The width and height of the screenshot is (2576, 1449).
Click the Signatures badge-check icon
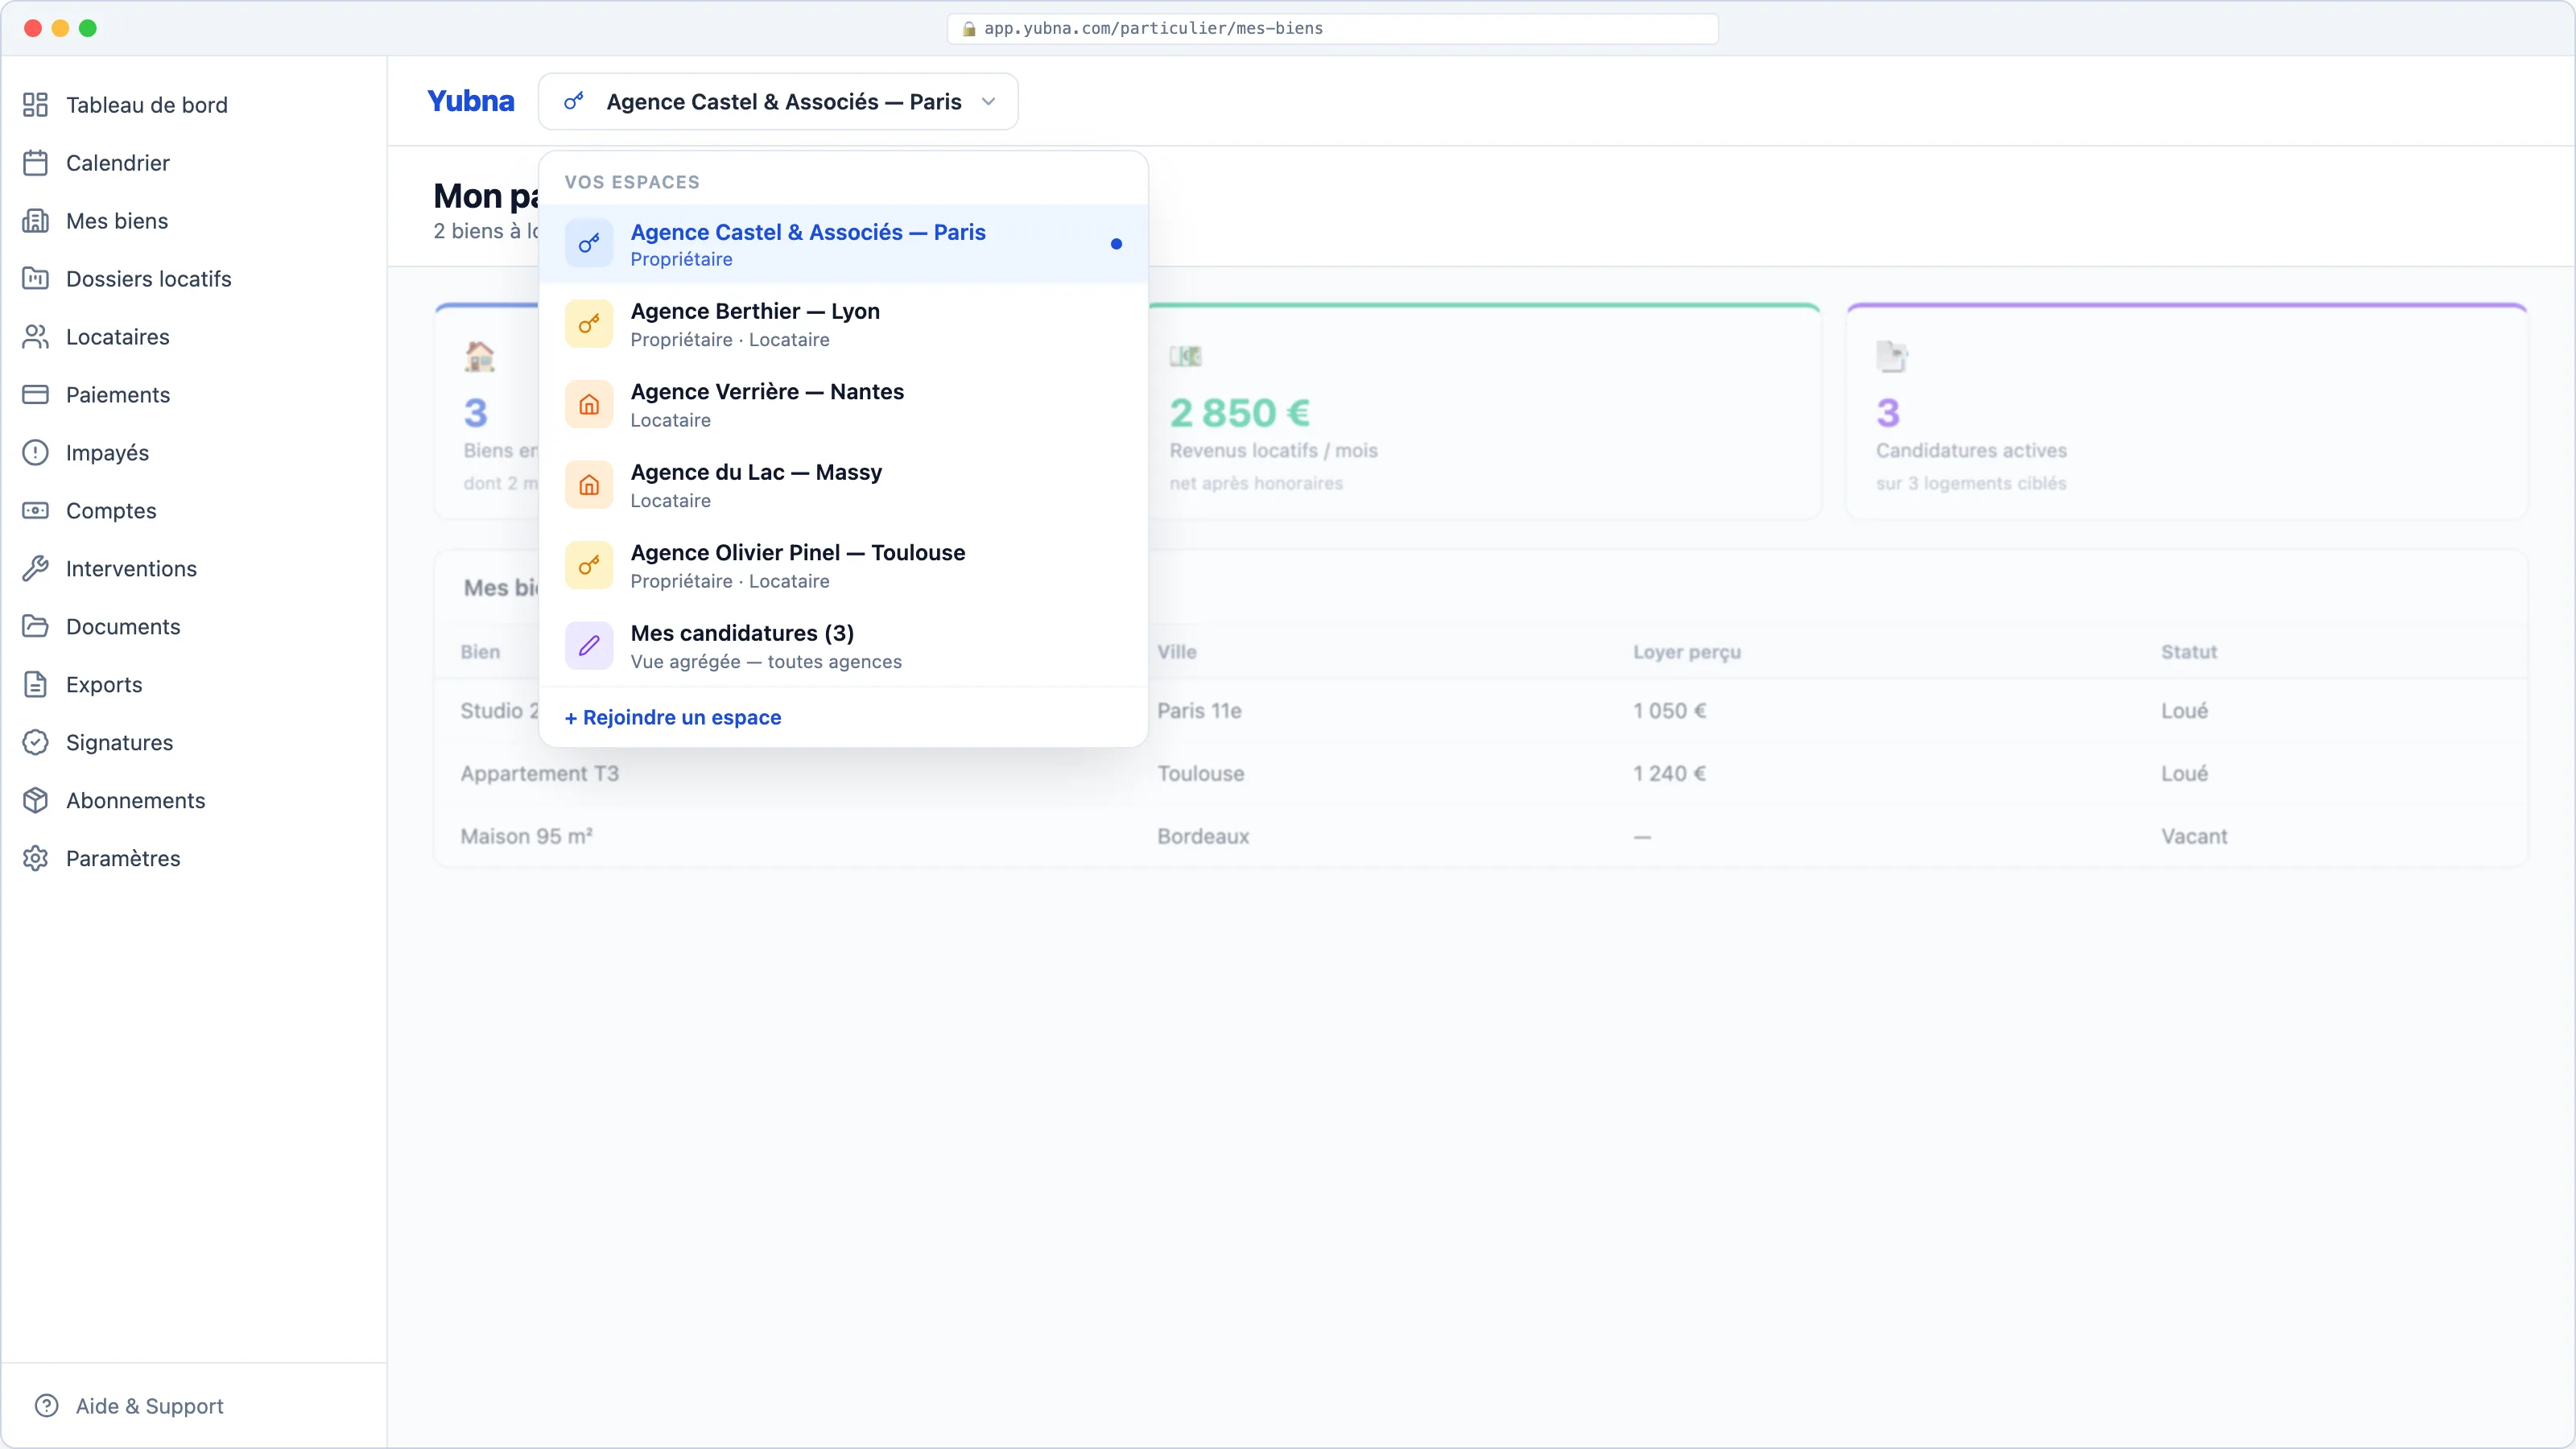[x=36, y=743]
